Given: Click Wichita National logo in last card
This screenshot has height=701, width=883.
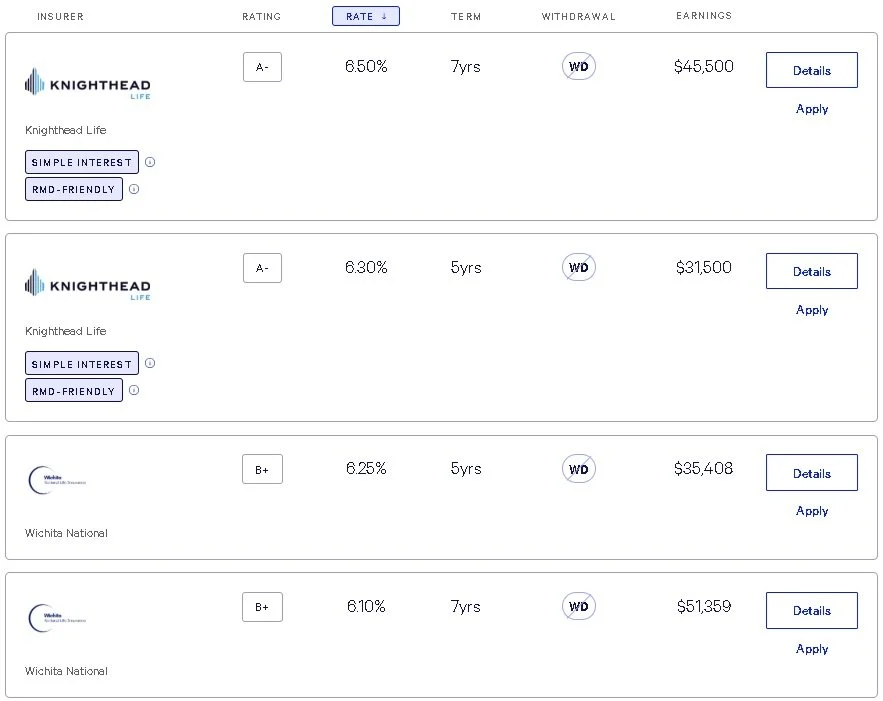Looking at the screenshot, I should [x=58, y=617].
